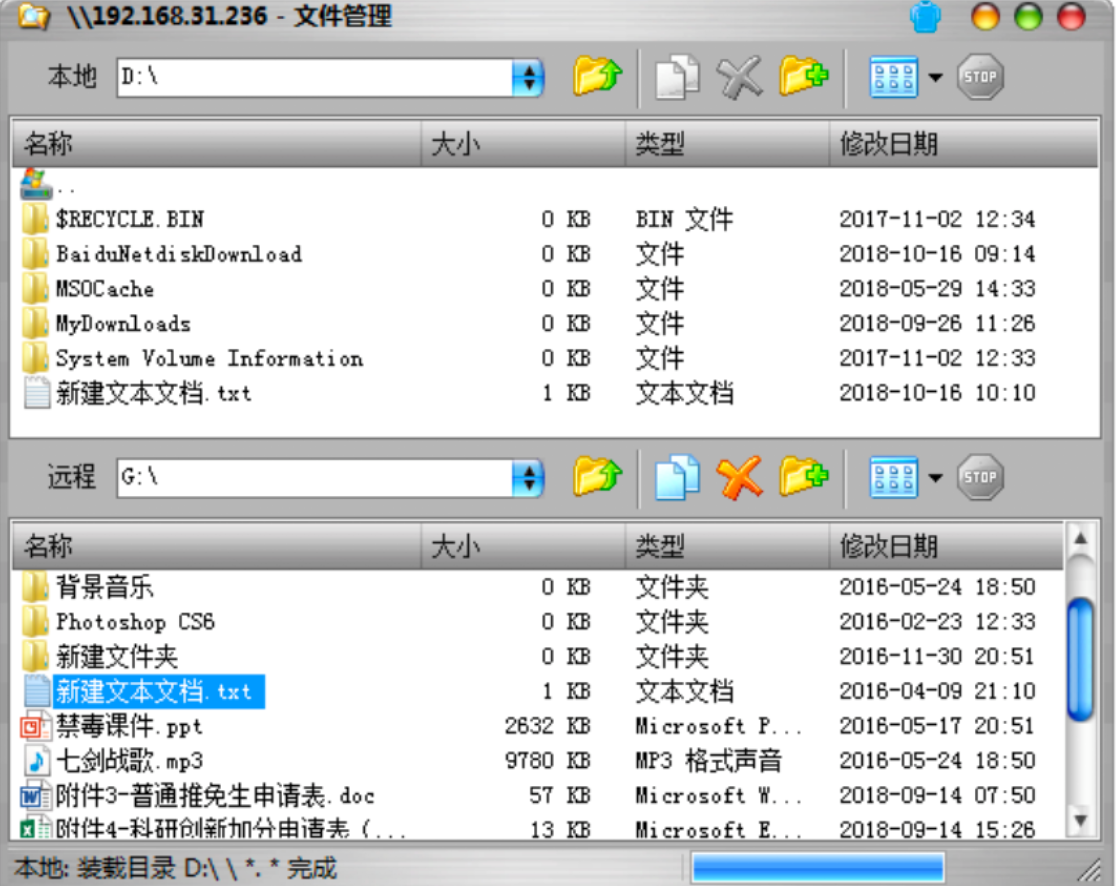Click local view mode icon
The image size is (1116, 886).
click(893, 77)
